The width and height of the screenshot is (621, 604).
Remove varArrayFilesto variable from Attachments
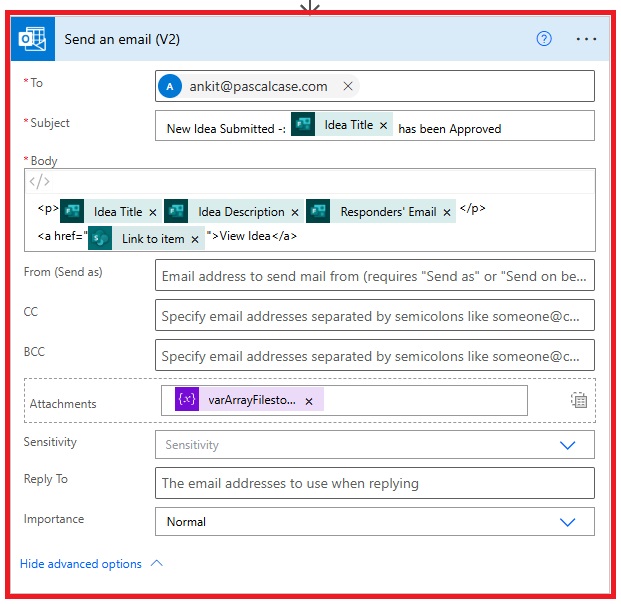[309, 401]
